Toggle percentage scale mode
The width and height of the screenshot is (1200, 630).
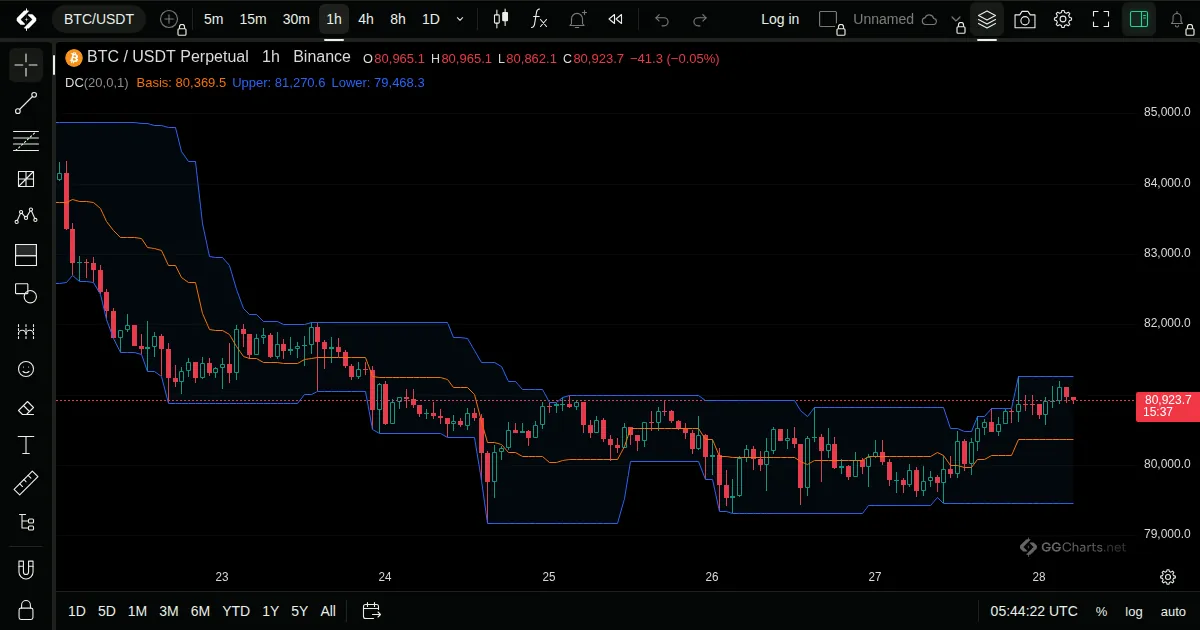[1101, 611]
